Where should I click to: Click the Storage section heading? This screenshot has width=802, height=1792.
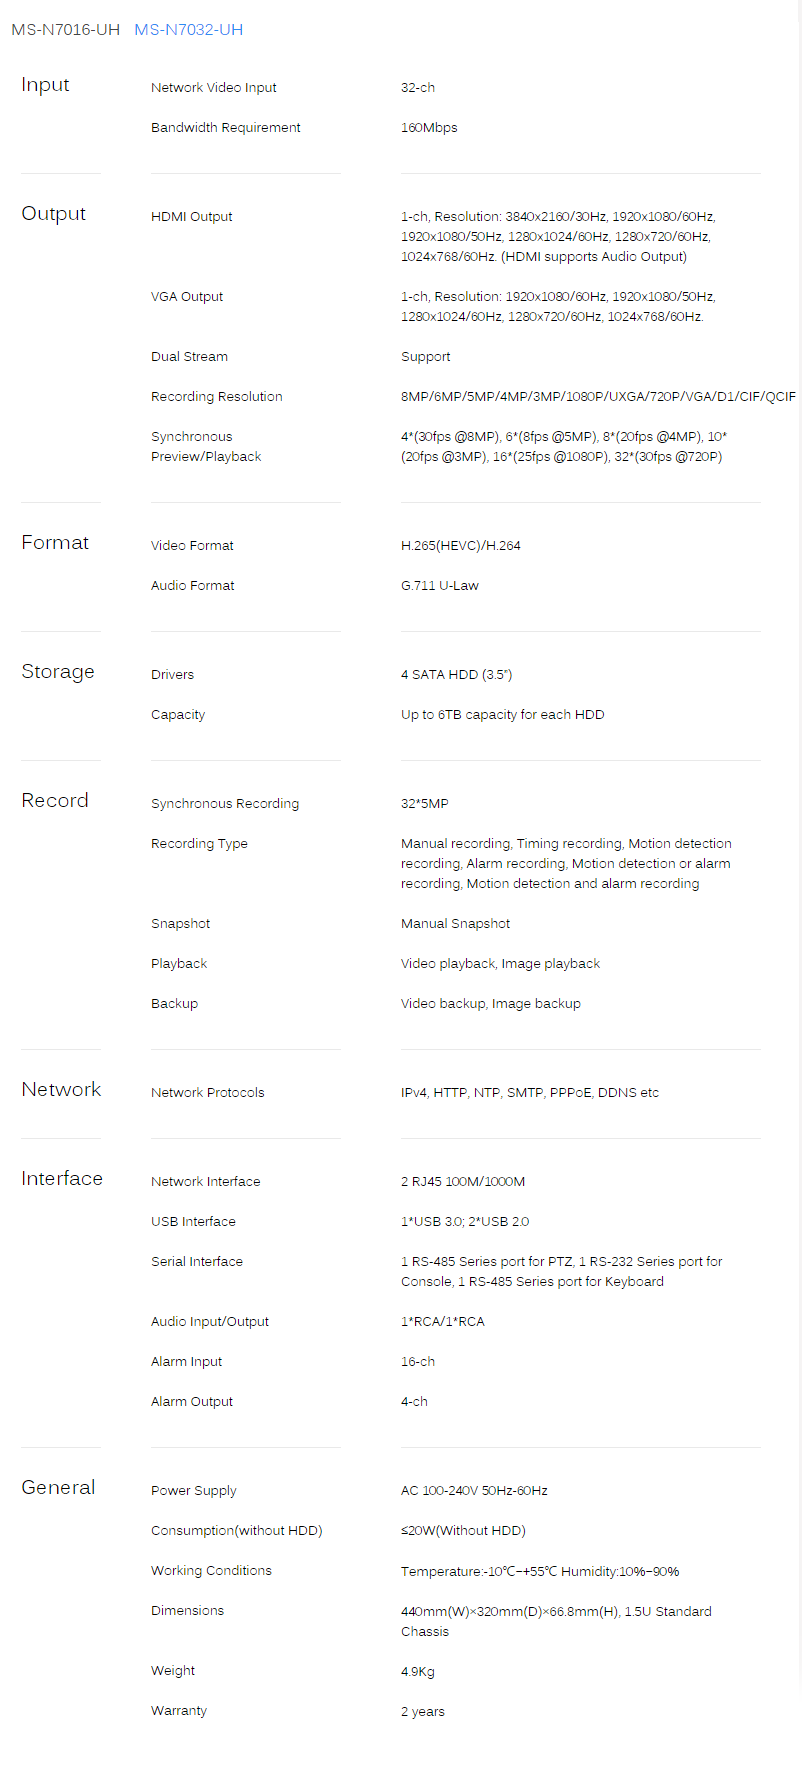tap(58, 672)
